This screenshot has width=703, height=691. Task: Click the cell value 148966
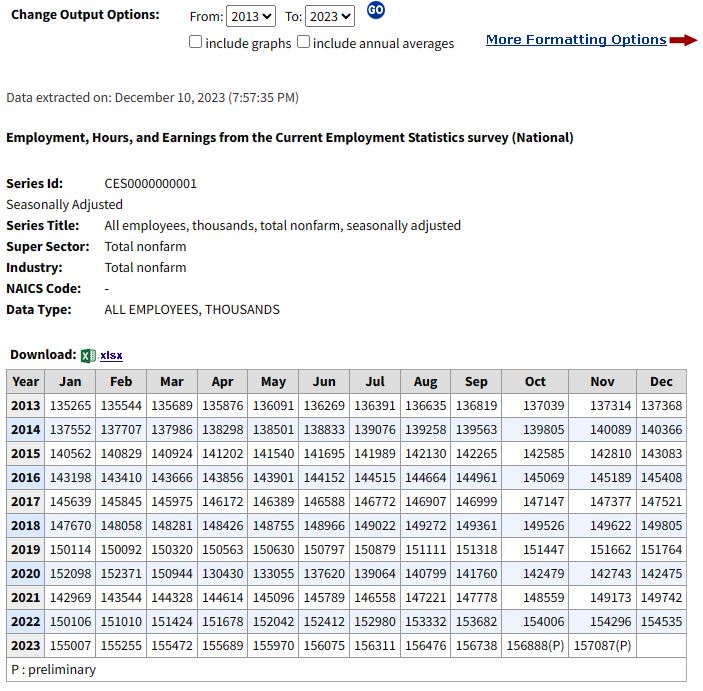pos(324,526)
